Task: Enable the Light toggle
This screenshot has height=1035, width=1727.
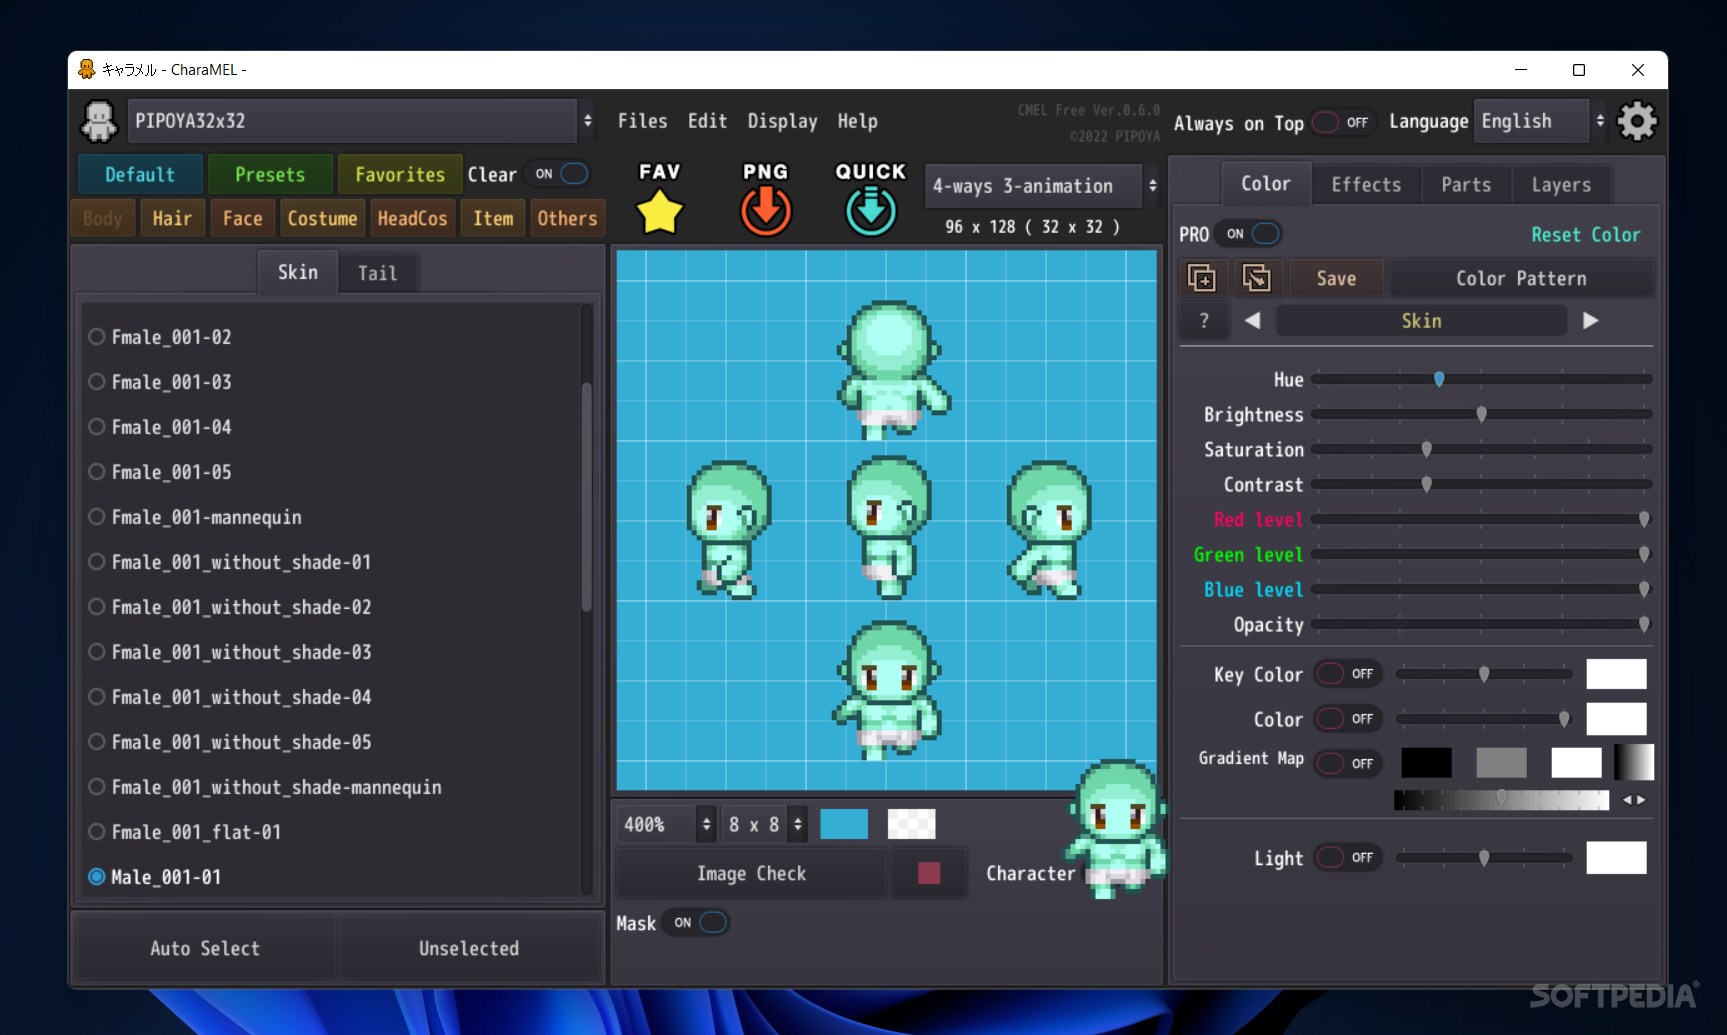Action: (1347, 858)
